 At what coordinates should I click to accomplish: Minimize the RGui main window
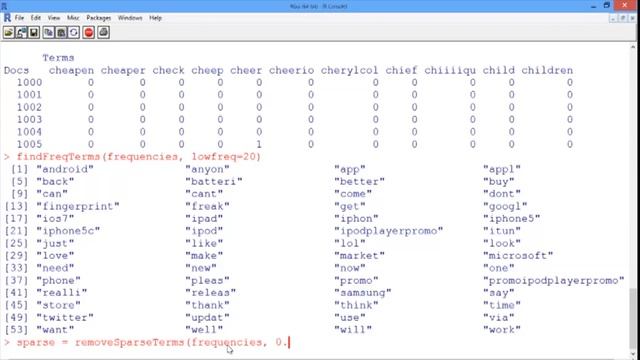593,6
